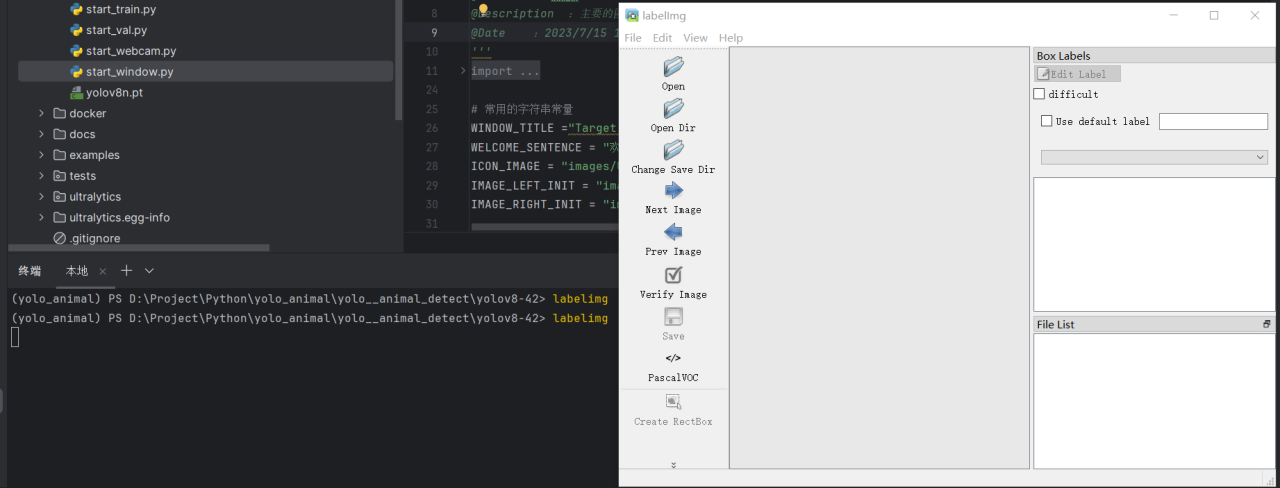Open the label combo box under Box Labels

pos(1154,157)
